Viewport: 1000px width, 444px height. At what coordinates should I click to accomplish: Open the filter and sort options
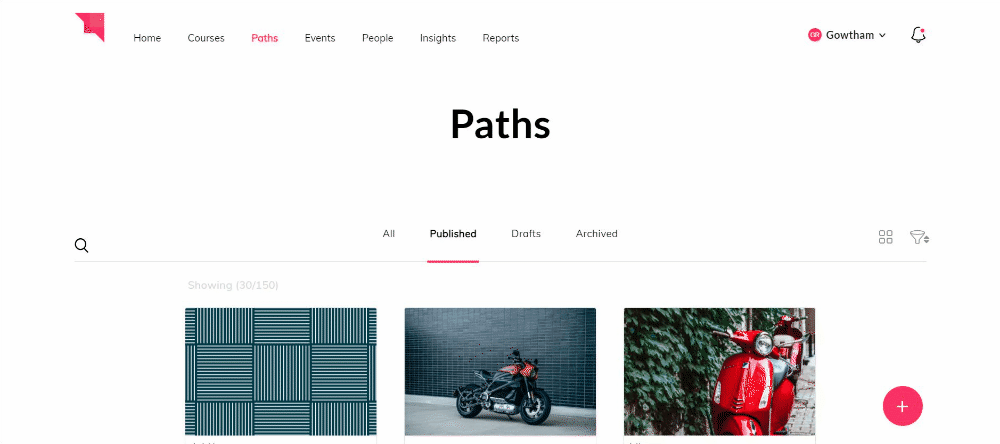(919, 237)
